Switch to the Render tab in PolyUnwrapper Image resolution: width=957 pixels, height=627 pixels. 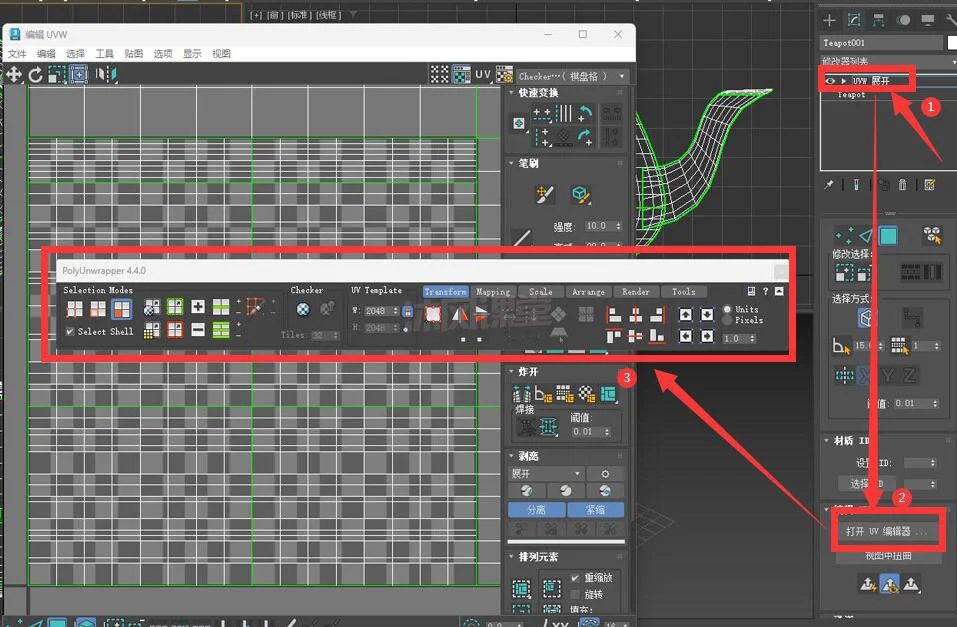[636, 292]
